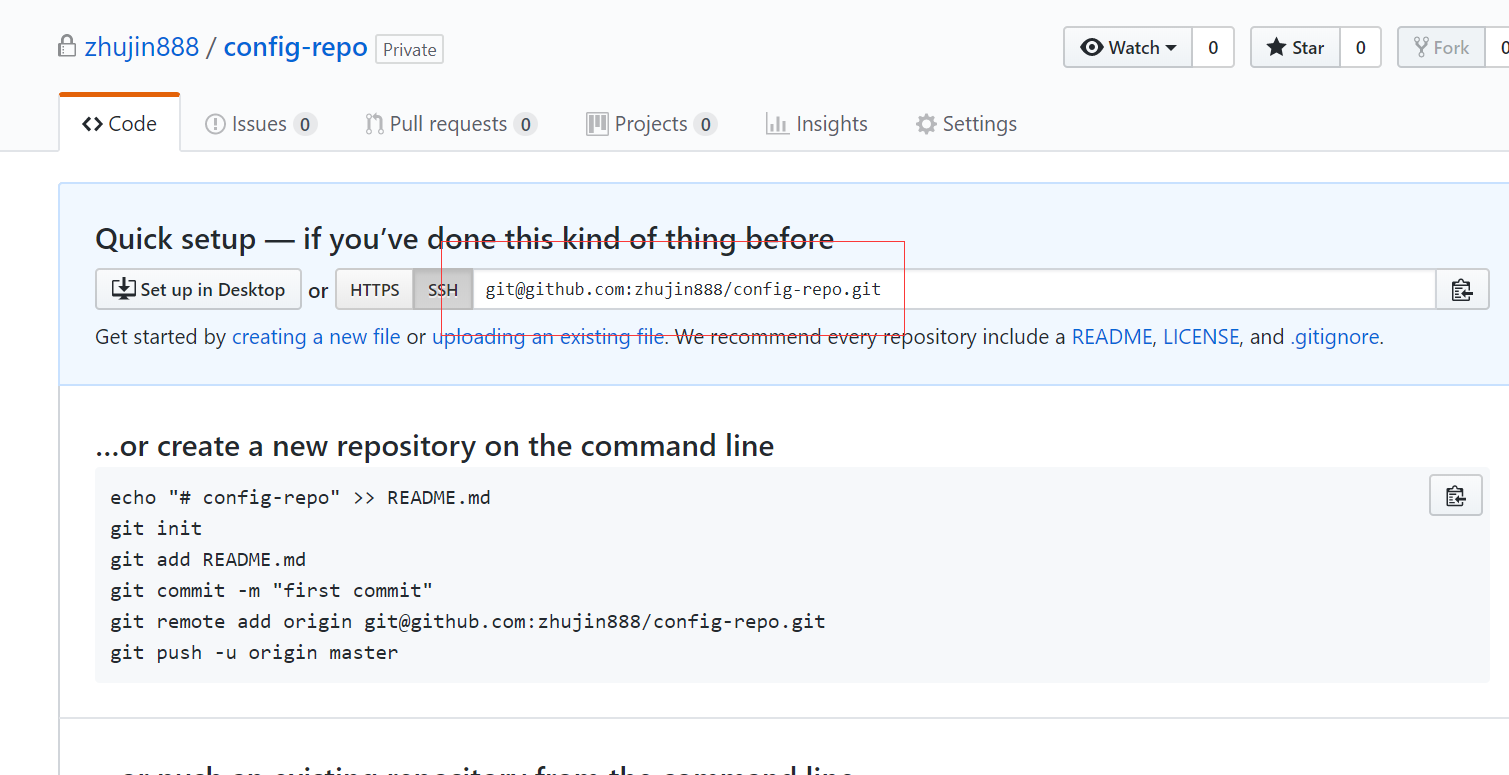Screen dimensions: 1509x775
Task: Open the uploading an existing file link
Action: point(548,337)
